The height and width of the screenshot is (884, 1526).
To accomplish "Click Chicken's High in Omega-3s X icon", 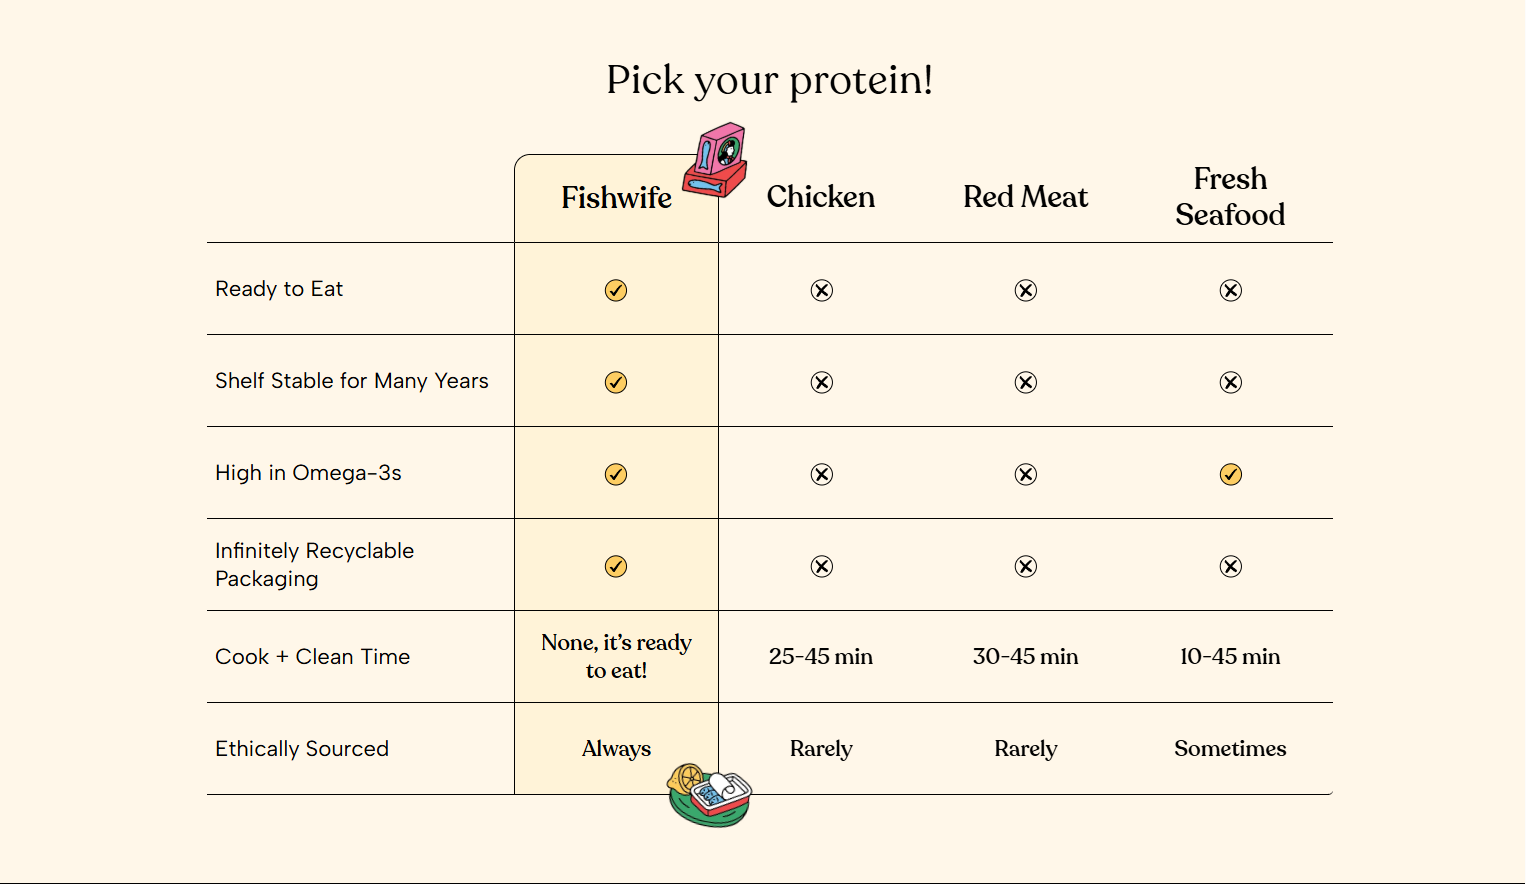I will [821, 474].
